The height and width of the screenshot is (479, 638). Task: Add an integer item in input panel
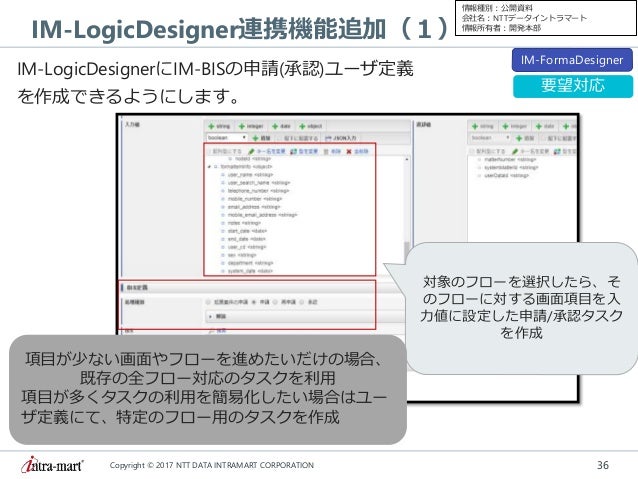[x=251, y=126]
